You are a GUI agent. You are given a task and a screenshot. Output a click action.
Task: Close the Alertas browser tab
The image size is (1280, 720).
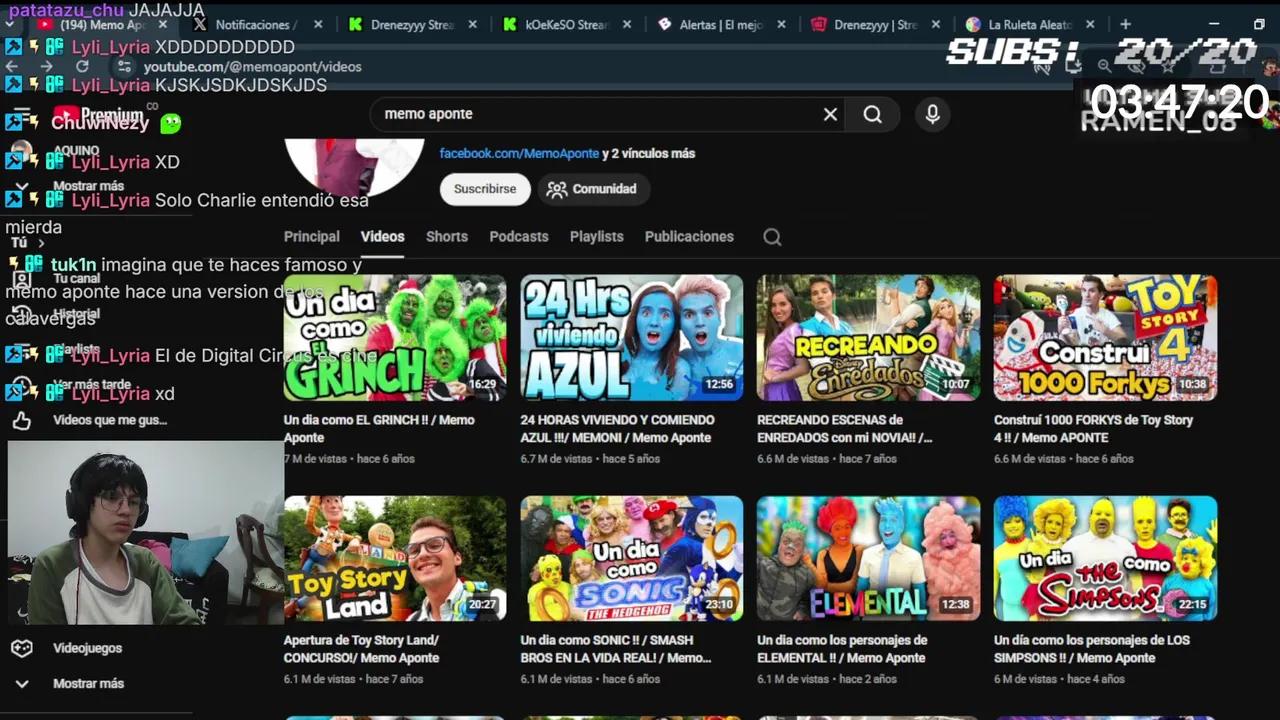(781, 25)
